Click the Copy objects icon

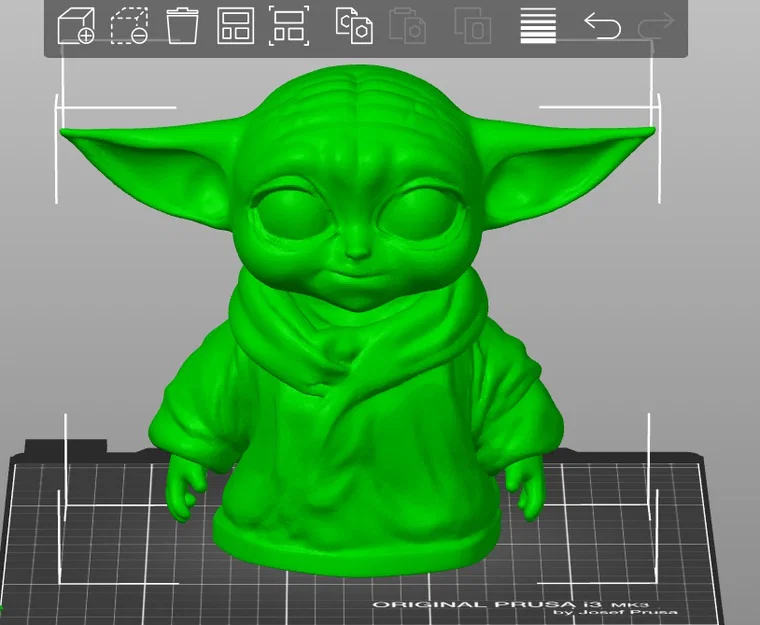click(354, 26)
